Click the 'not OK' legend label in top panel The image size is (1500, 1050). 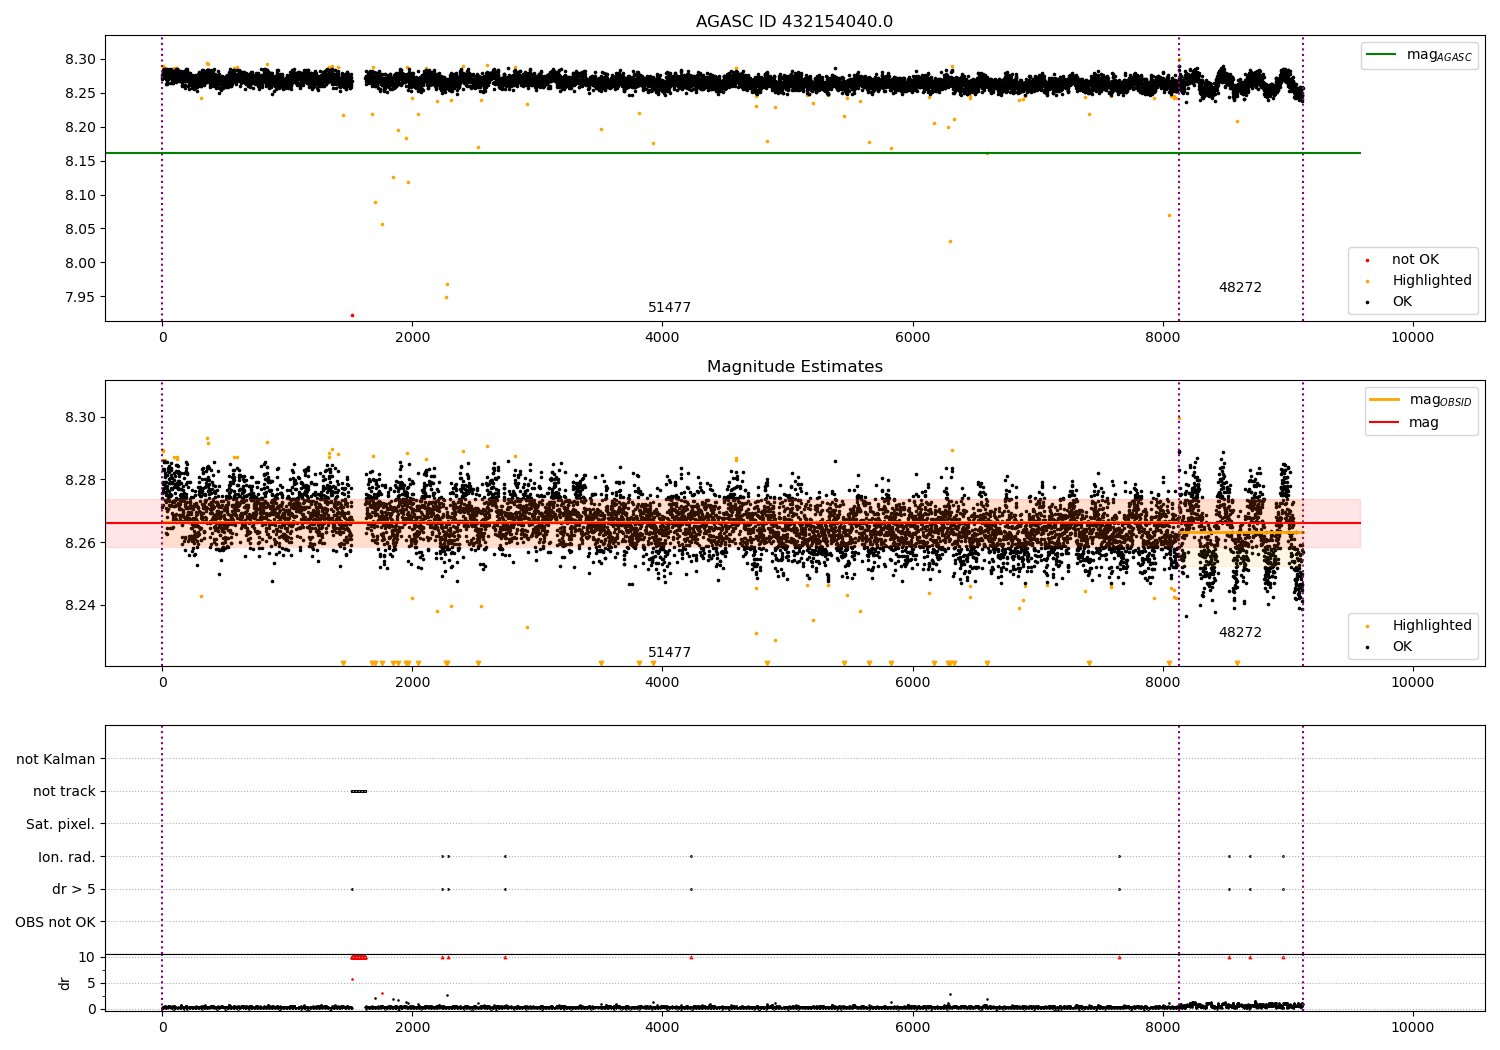[x=1415, y=260]
